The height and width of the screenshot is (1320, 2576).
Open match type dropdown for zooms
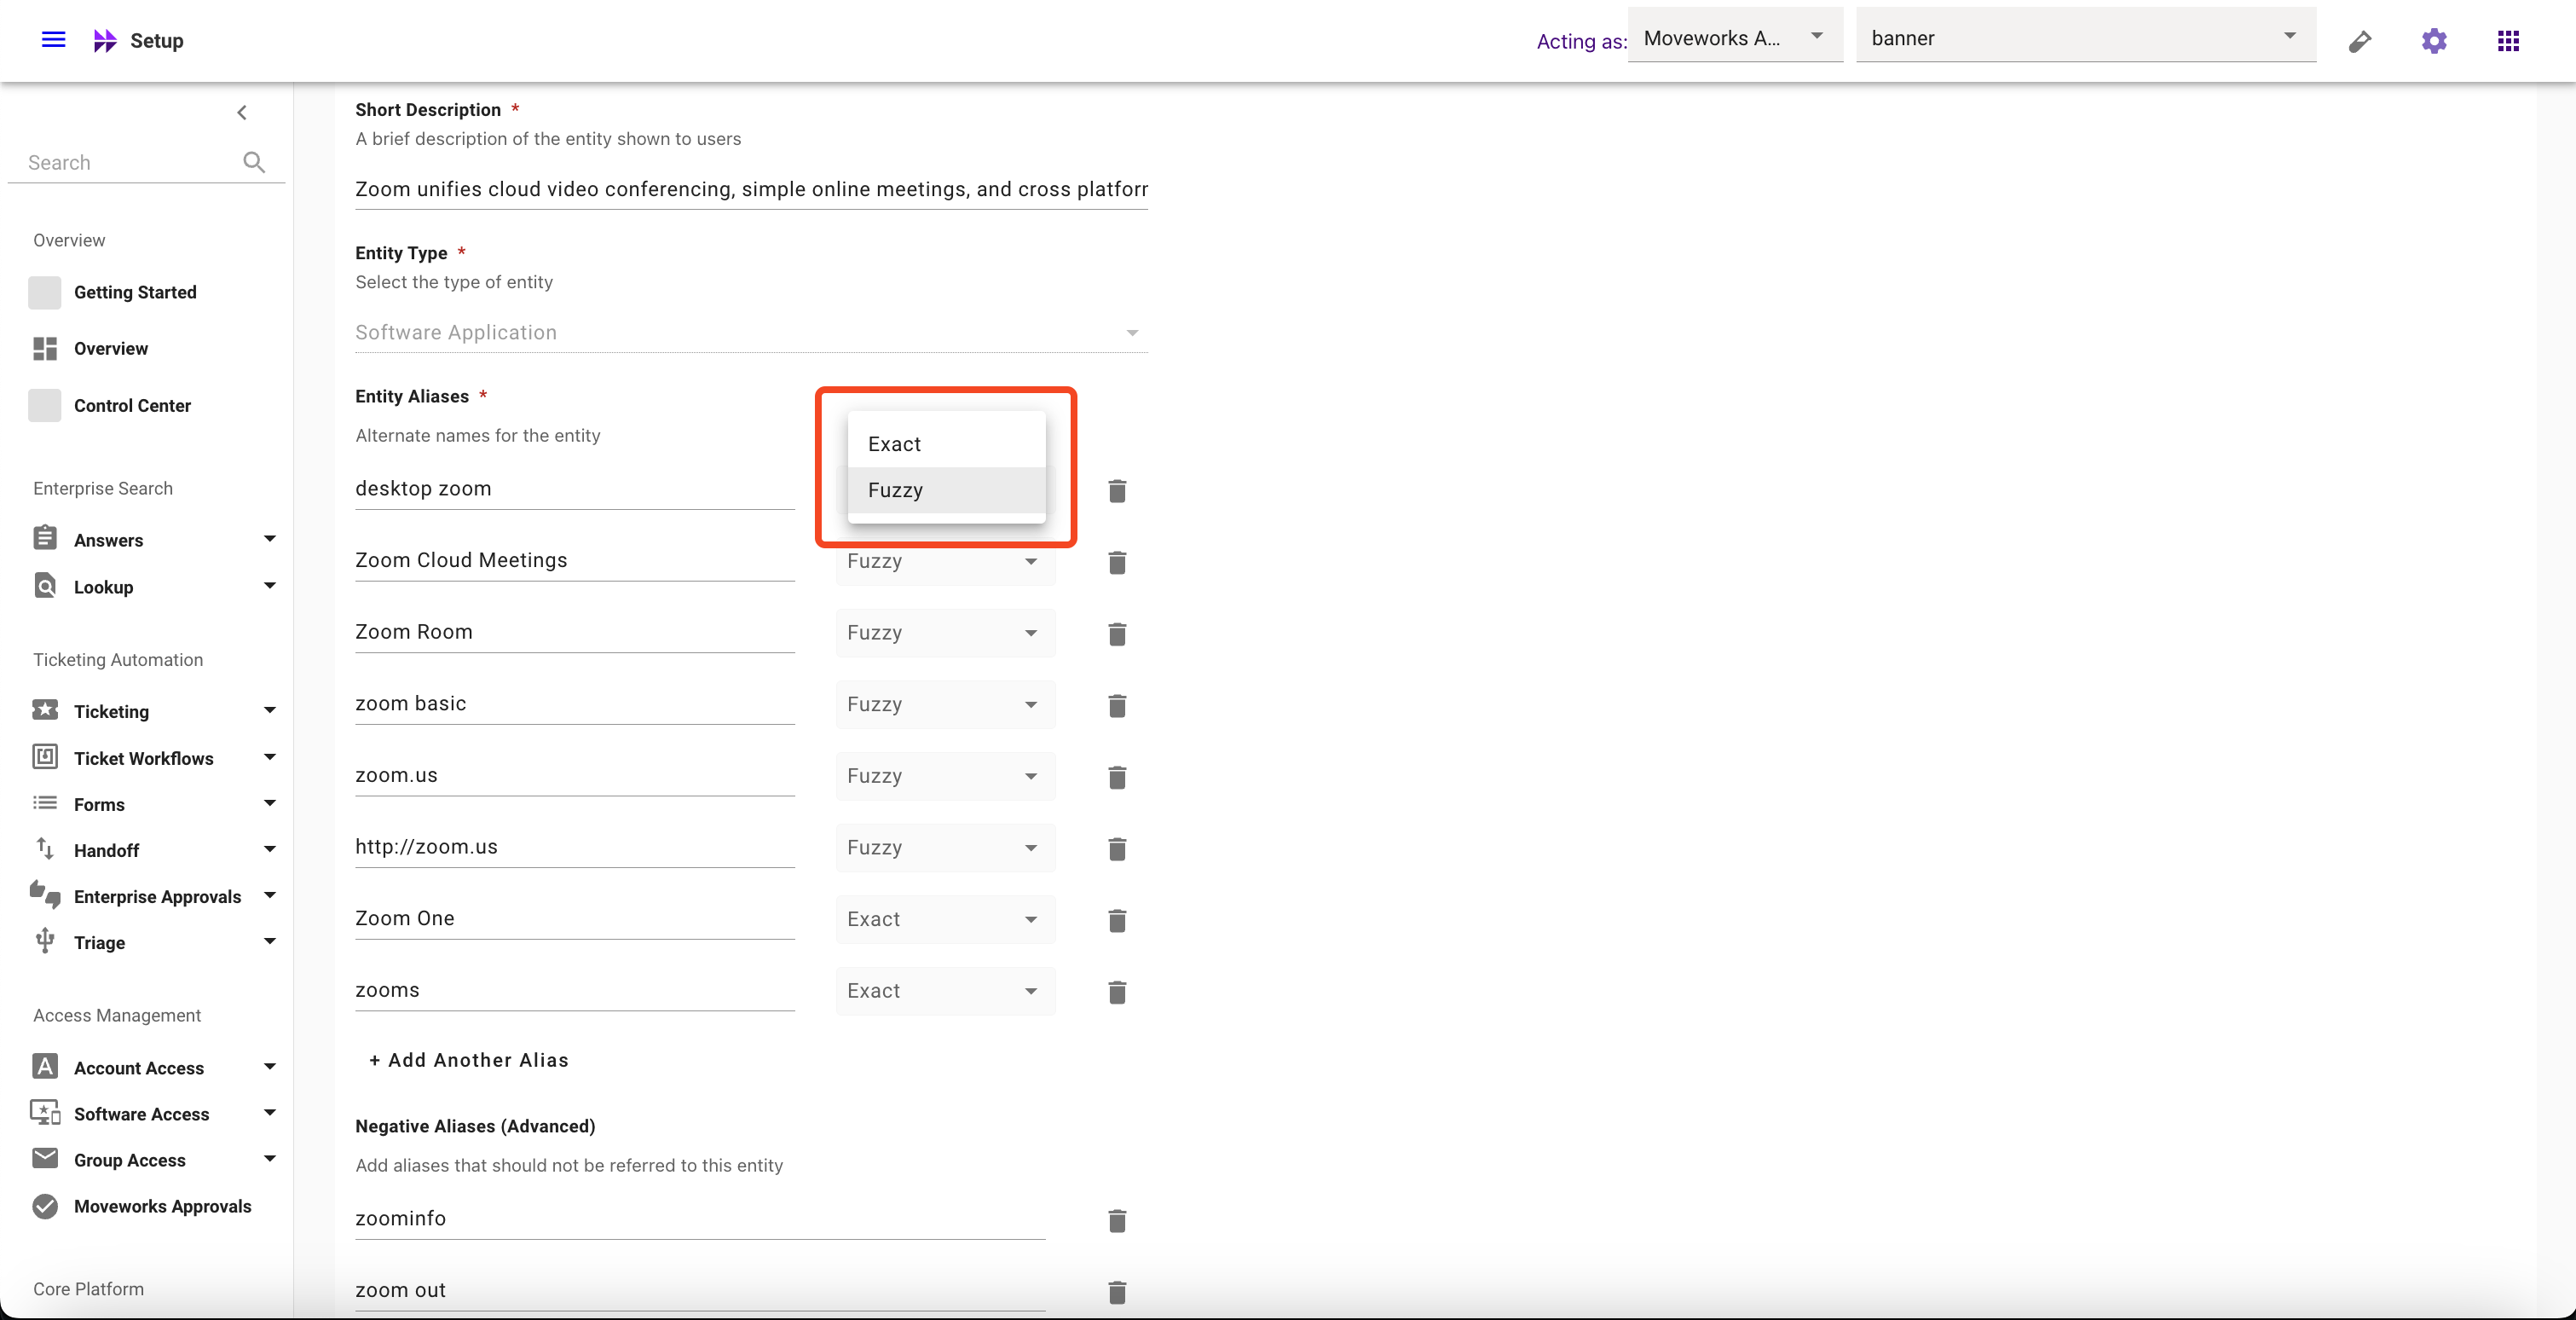point(944,991)
